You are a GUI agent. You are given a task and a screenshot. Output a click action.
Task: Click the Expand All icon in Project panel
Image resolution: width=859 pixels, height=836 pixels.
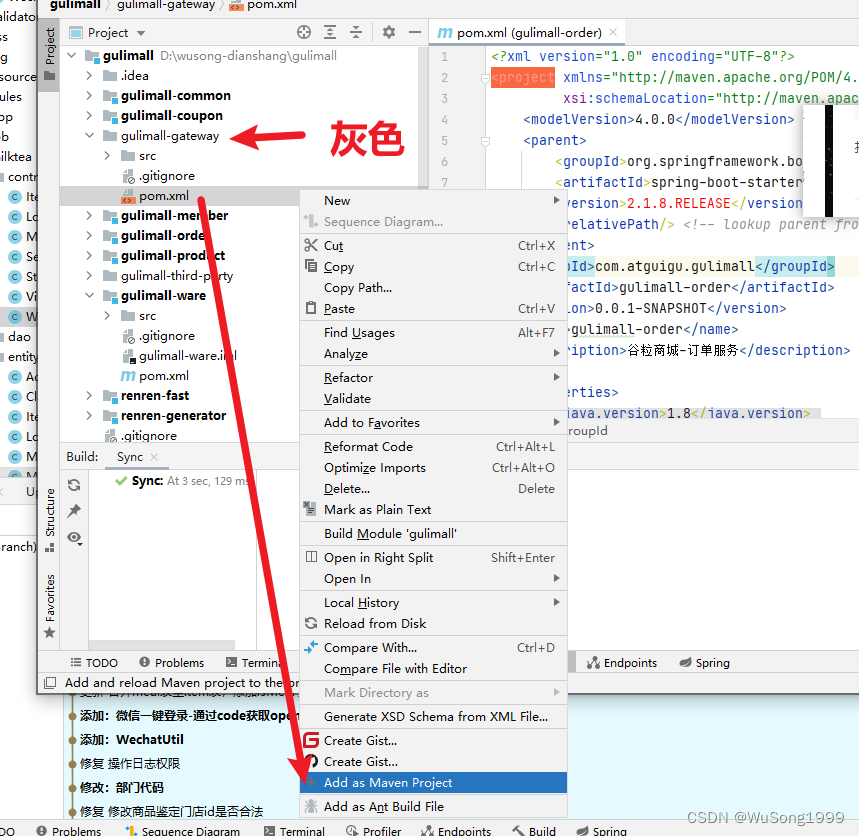[330, 32]
